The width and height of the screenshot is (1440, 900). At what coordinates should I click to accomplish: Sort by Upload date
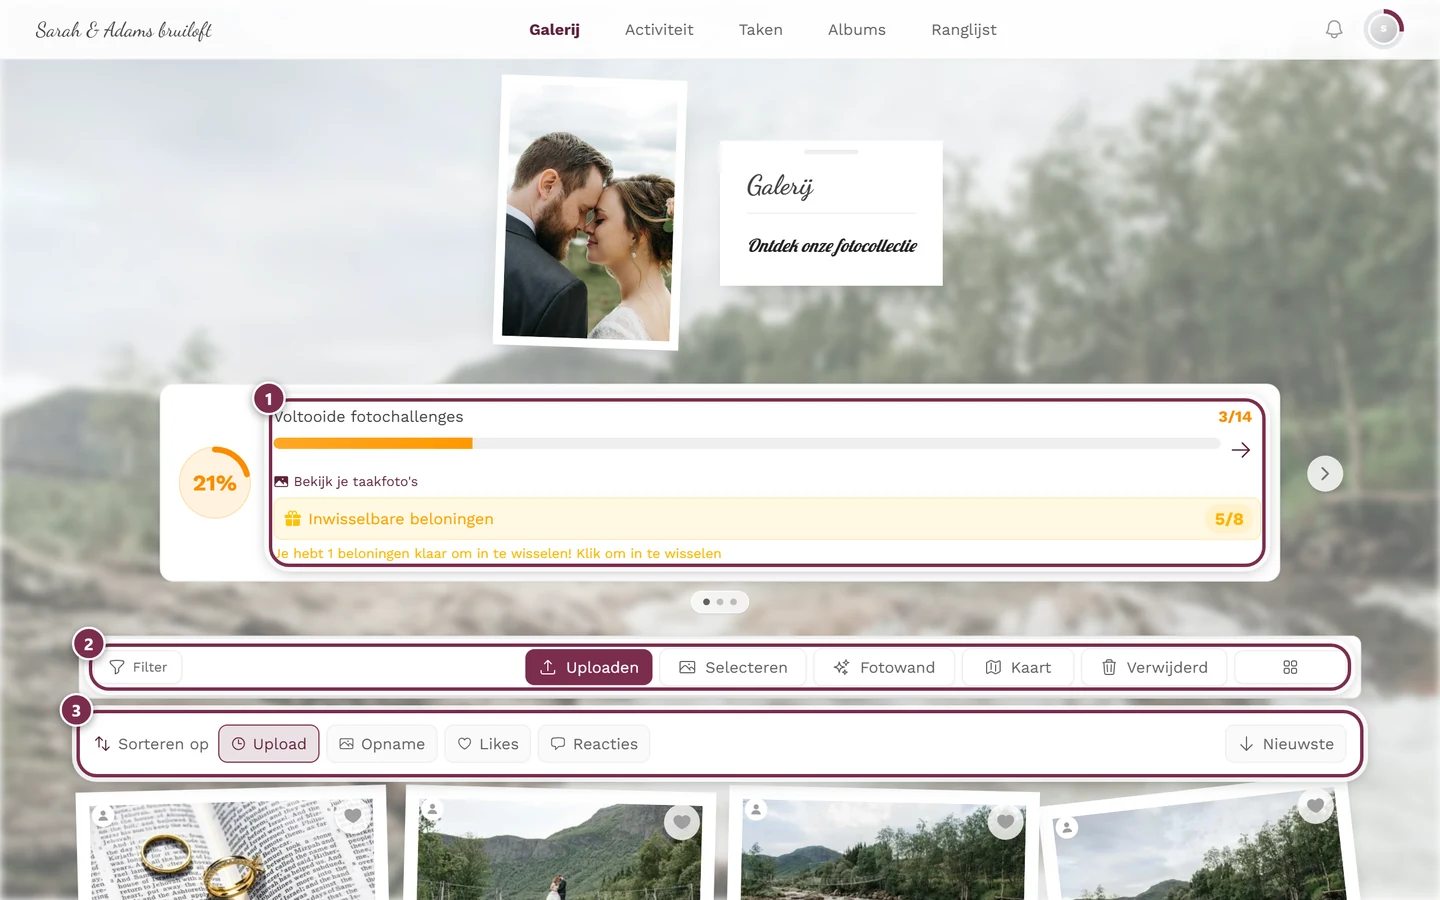tap(269, 744)
